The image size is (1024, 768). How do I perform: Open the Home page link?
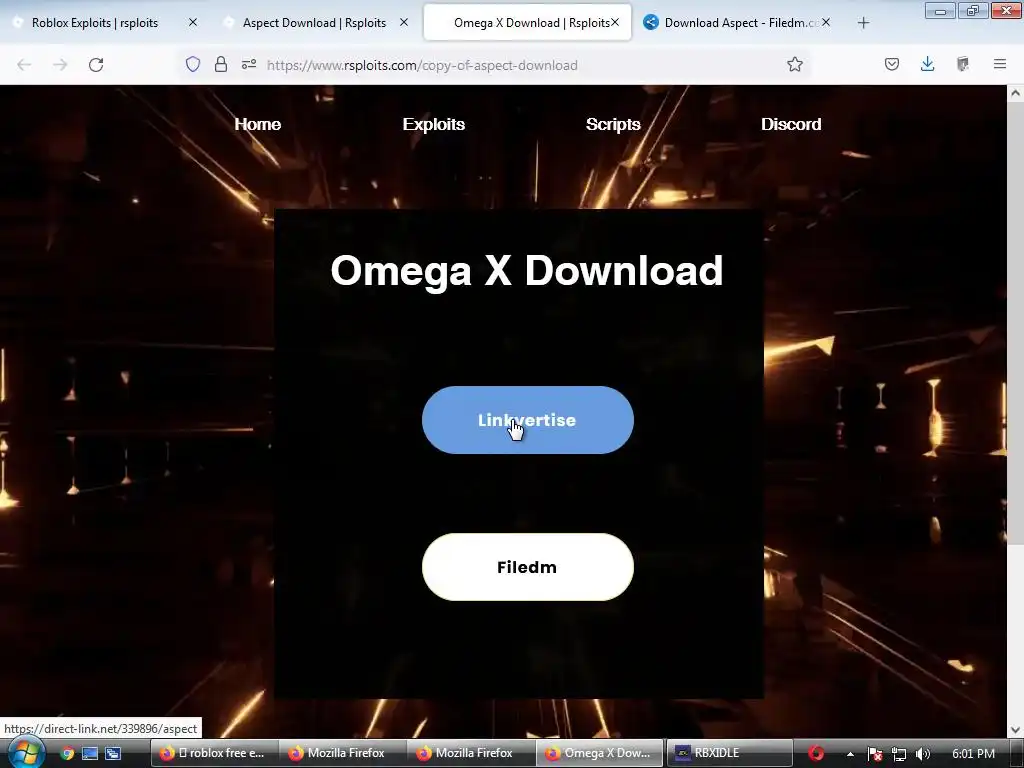[x=258, y=124]
